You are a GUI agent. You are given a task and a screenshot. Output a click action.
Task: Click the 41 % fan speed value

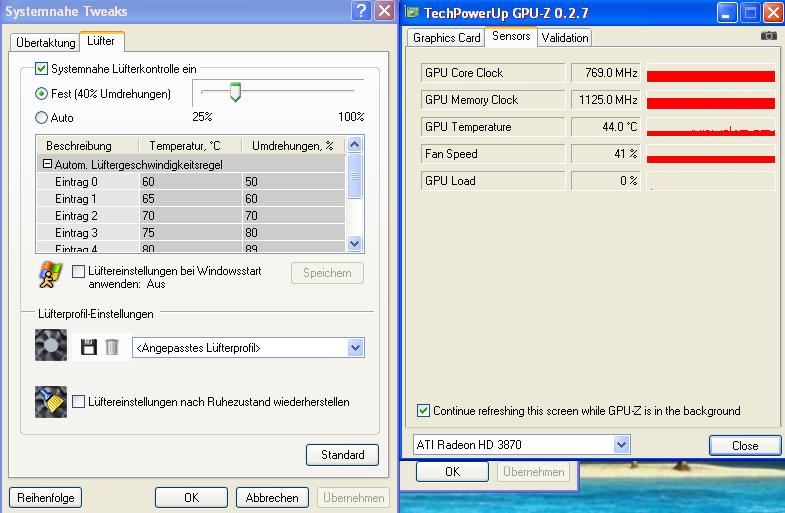(x=605, y=154)
